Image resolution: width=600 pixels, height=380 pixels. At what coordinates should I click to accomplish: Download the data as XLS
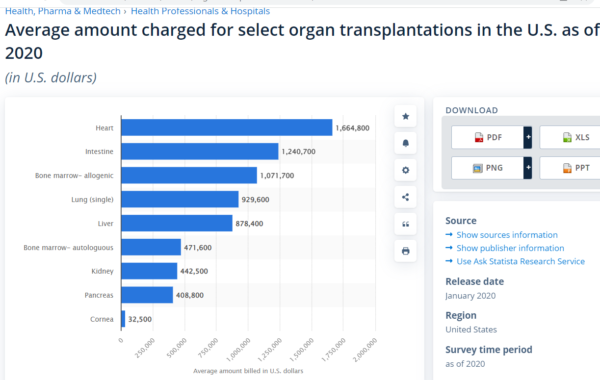pyautogui.click(x=570, y=137)
